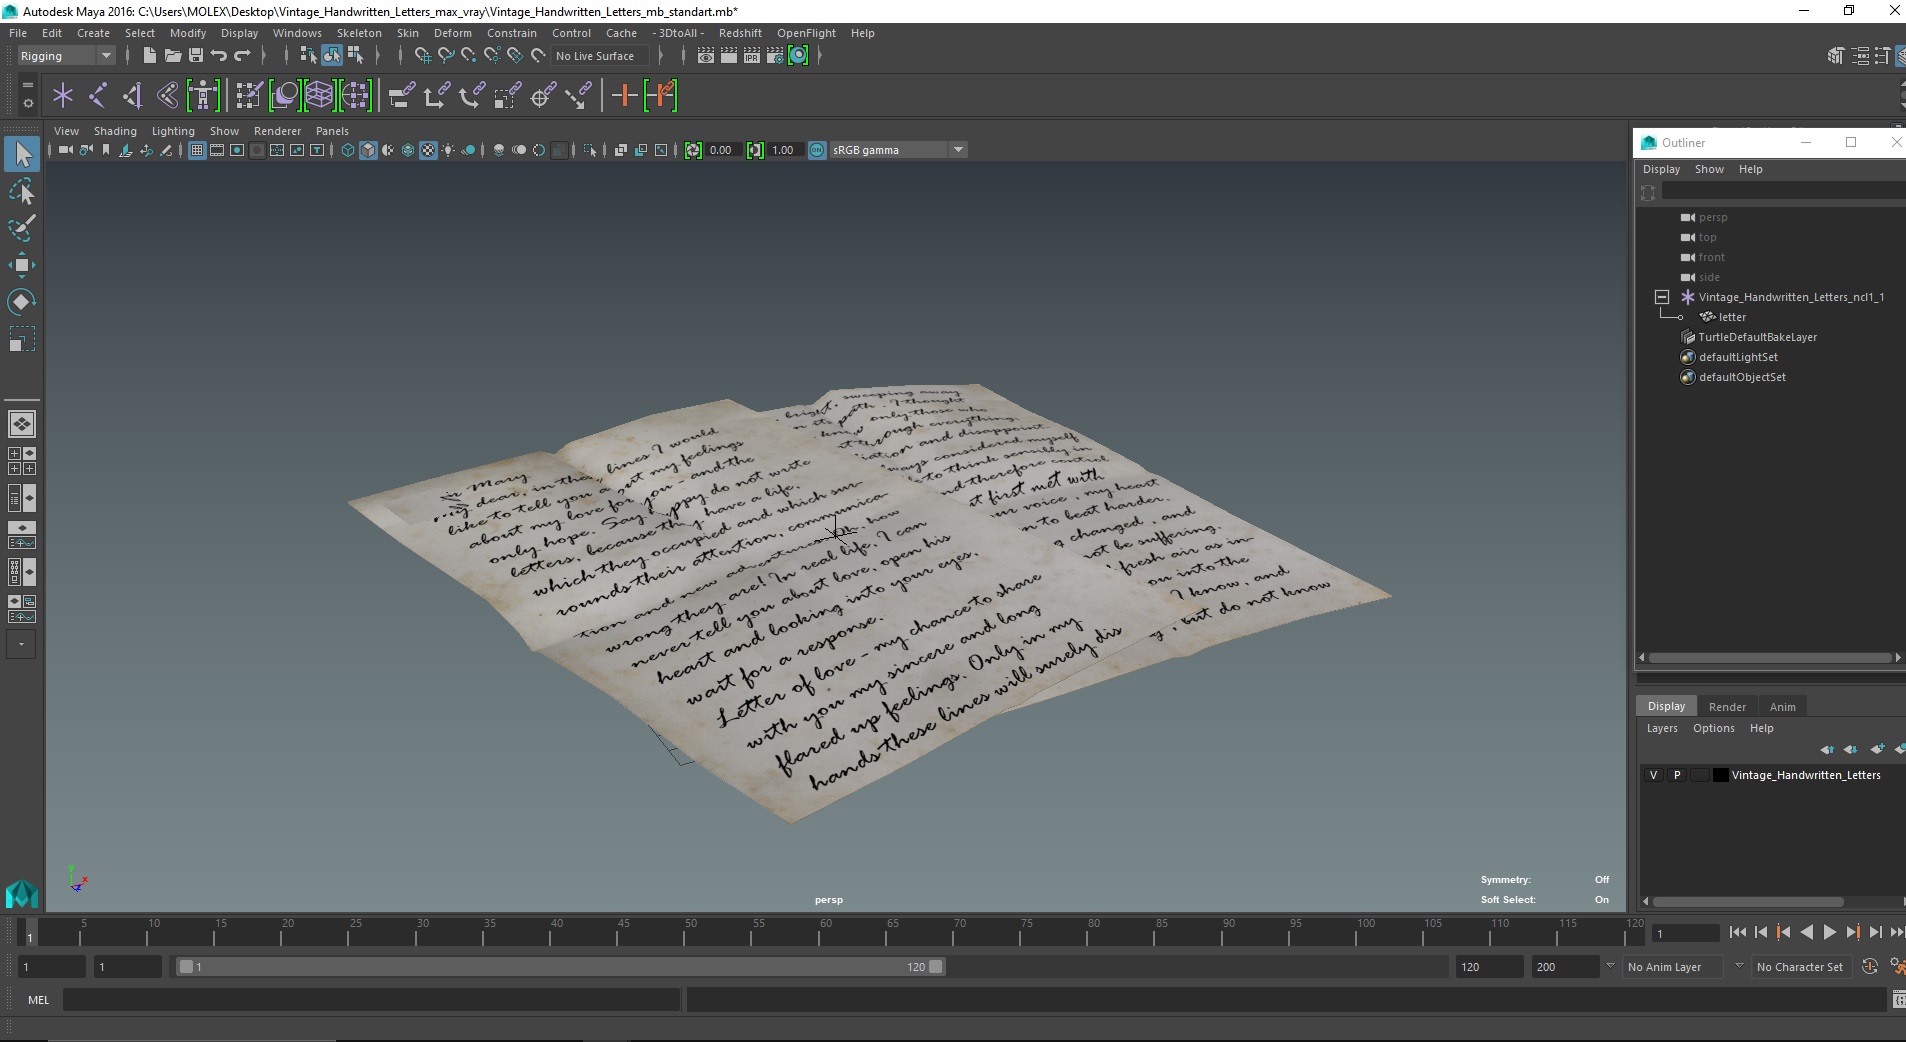Open the viewport Shading menu
The width and height of the screenshot is (1906, 1042).
click(115, 131)
